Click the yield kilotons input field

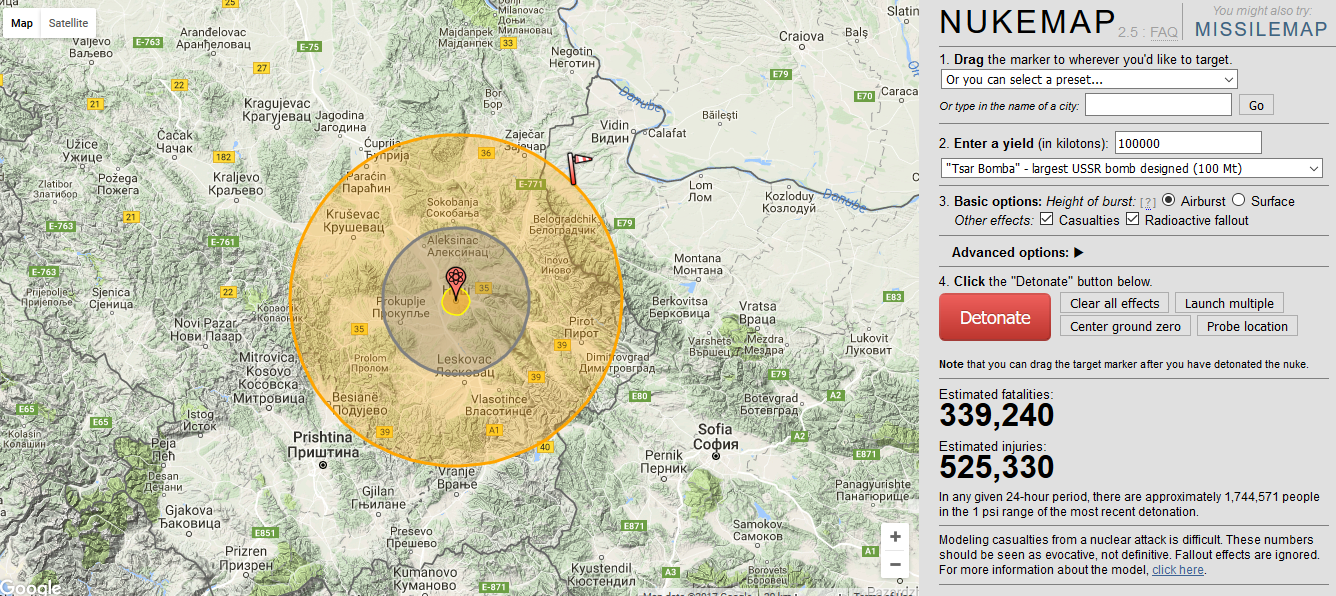1188,143
